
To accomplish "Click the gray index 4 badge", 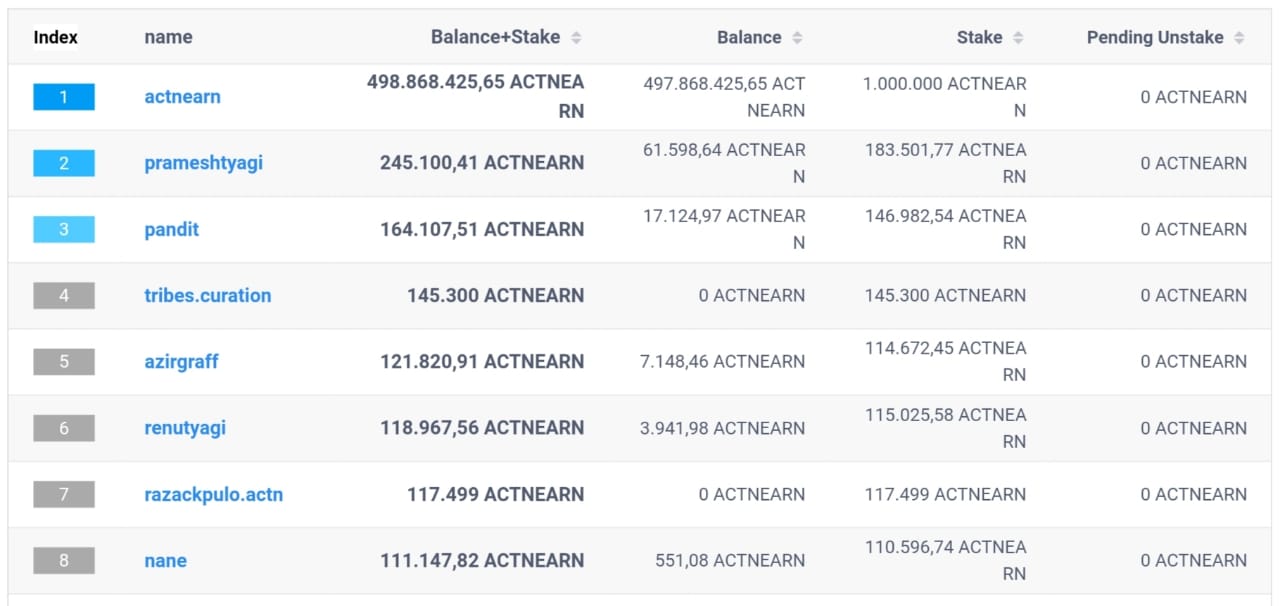I will pos(64,295).
